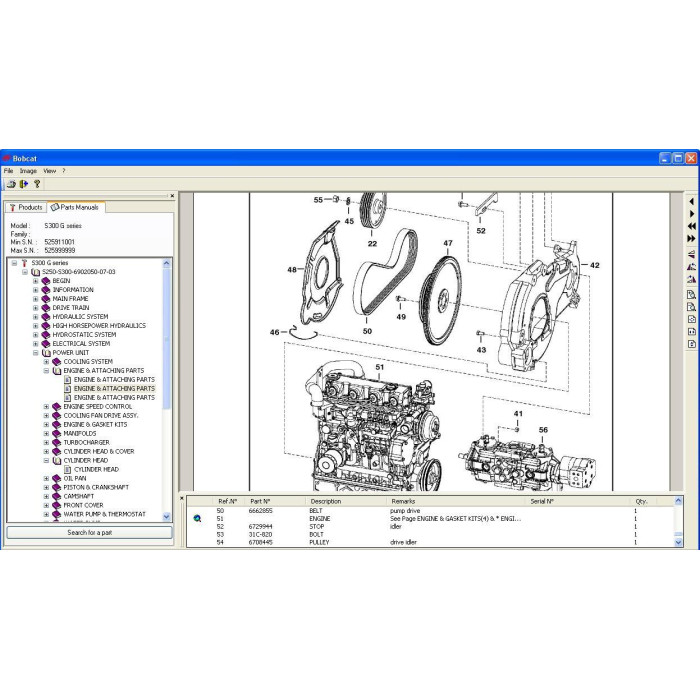Select the PISTON & CRANKSHAFT entry
Viewport: 700px width, 700px height.
(x=96, y=488)
